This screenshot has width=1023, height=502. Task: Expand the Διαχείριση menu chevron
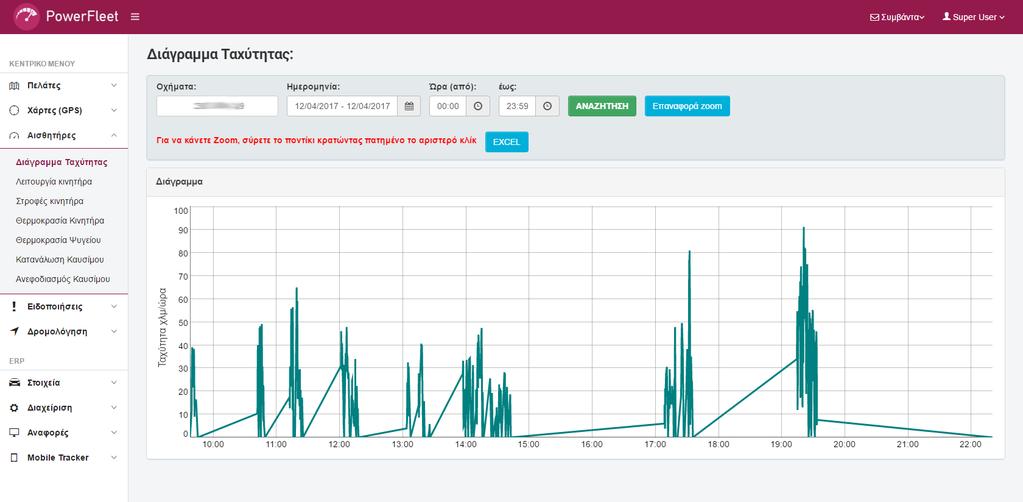tap(114, 408)
